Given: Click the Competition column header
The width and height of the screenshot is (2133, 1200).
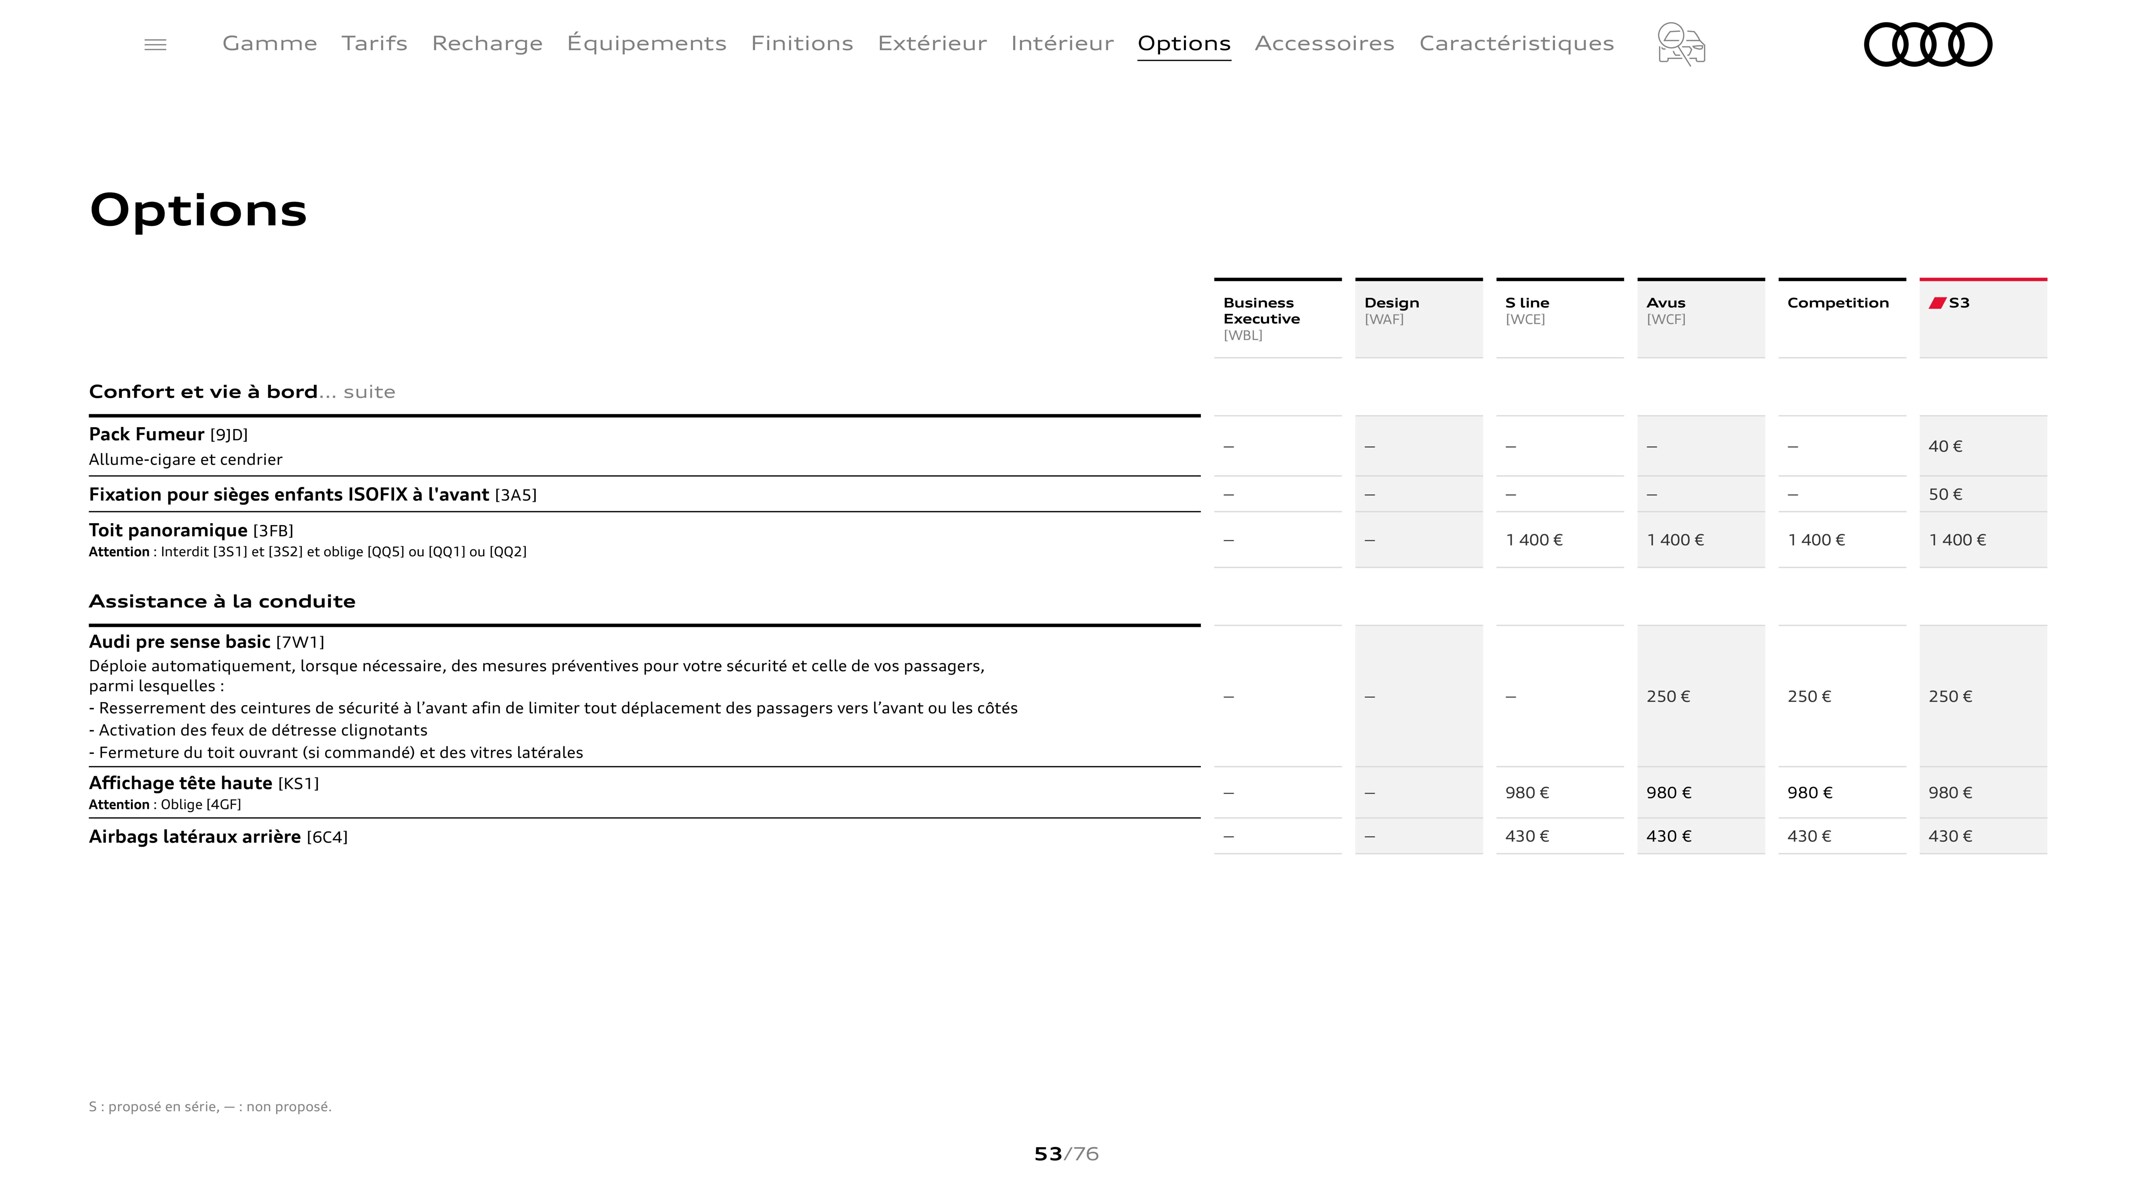Looking at the screenshot, I should (x=1842, y=318).
